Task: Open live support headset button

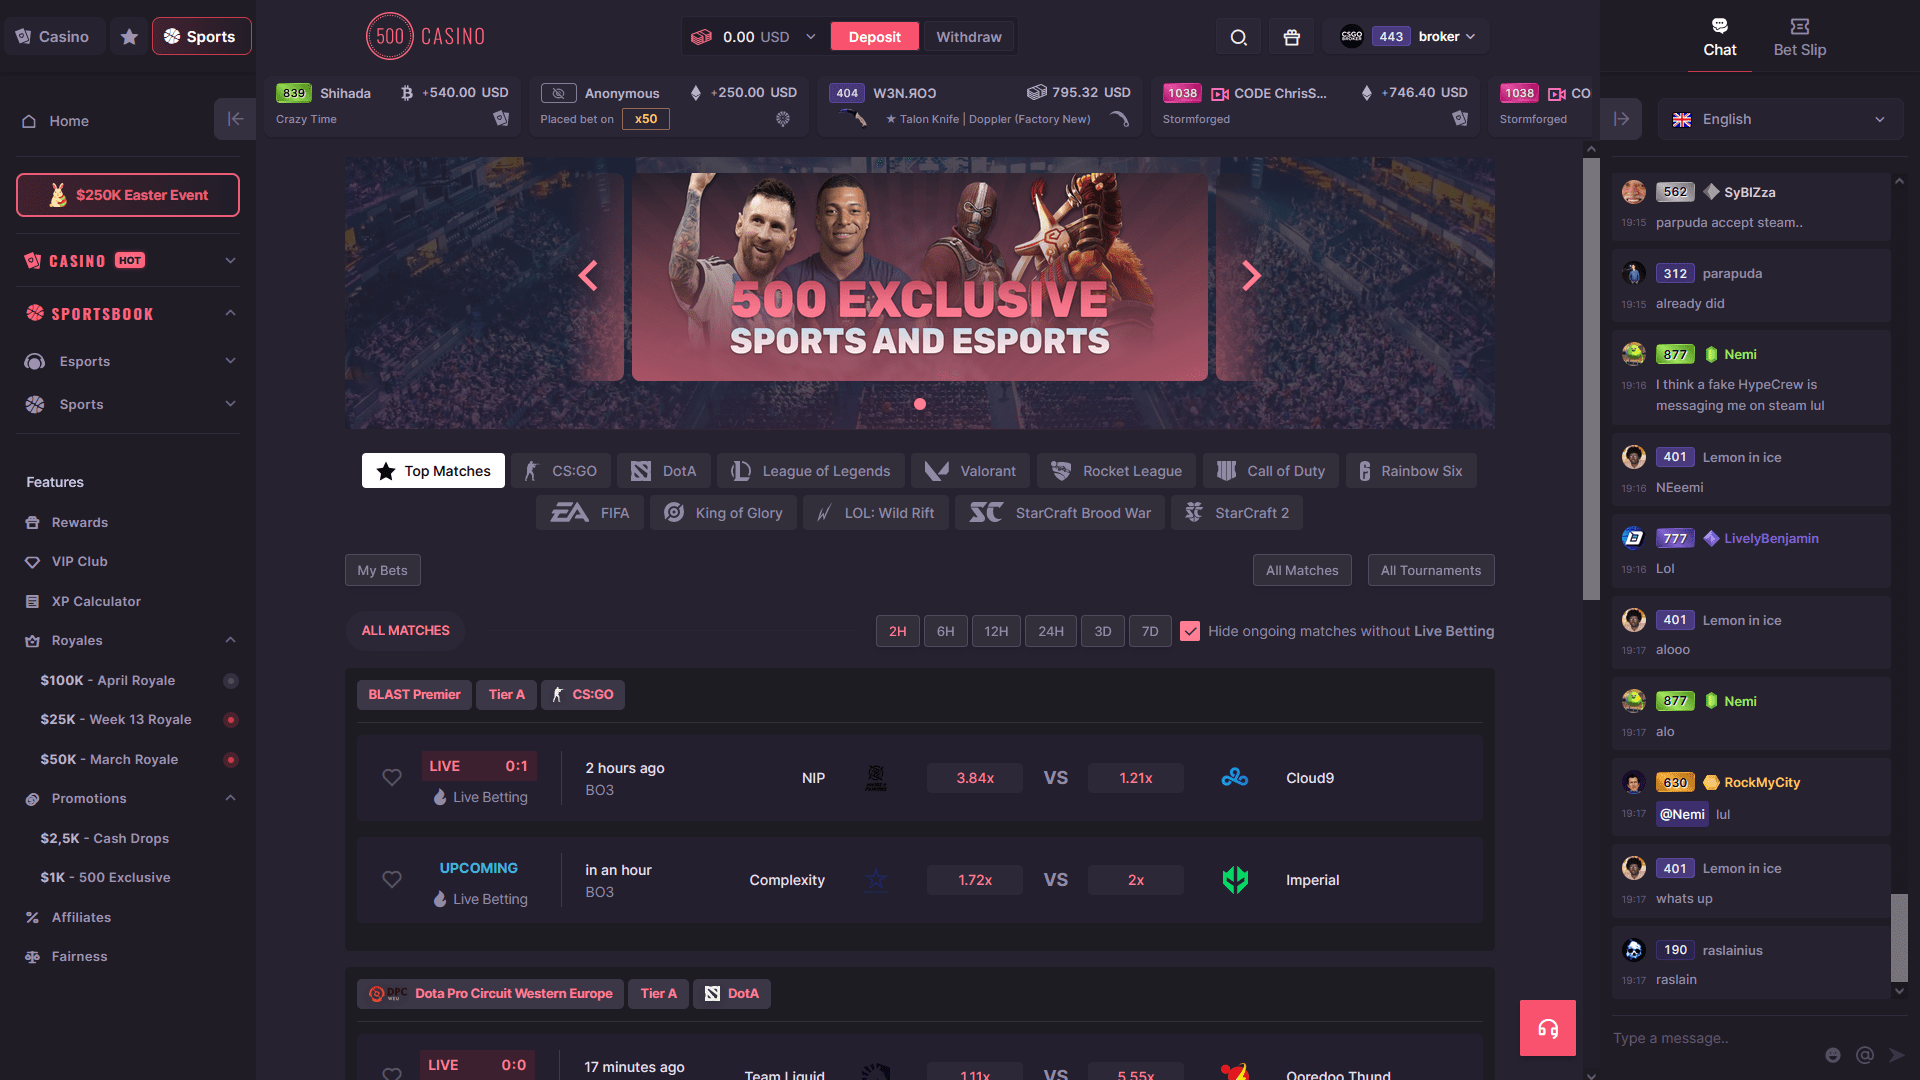Action: [1548, 1028]
